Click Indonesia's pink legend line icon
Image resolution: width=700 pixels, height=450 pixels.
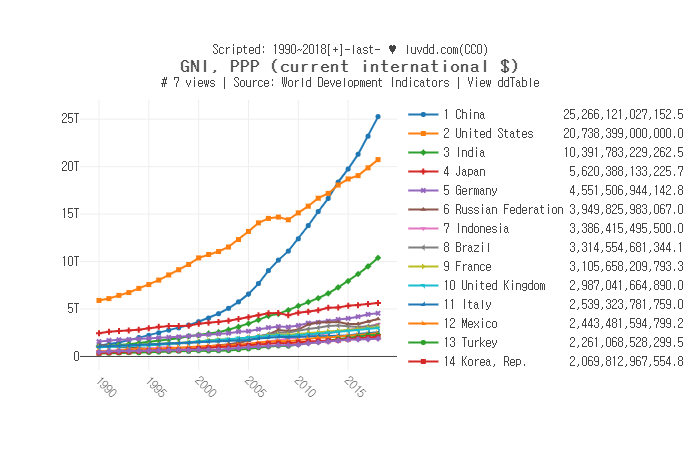tap(424, 229)
